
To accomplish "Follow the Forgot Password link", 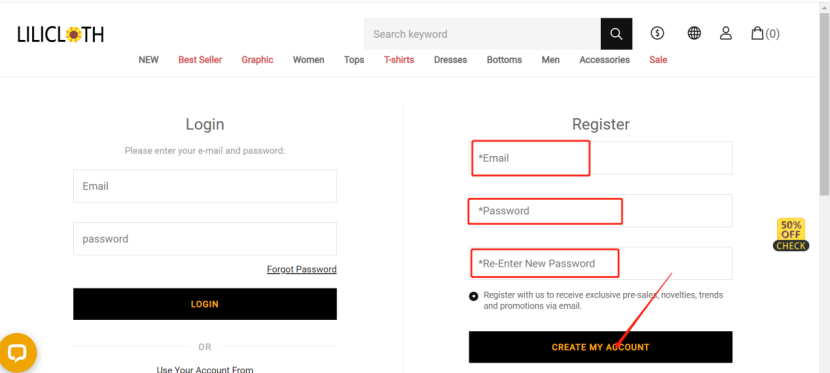I will coord(302,269).
